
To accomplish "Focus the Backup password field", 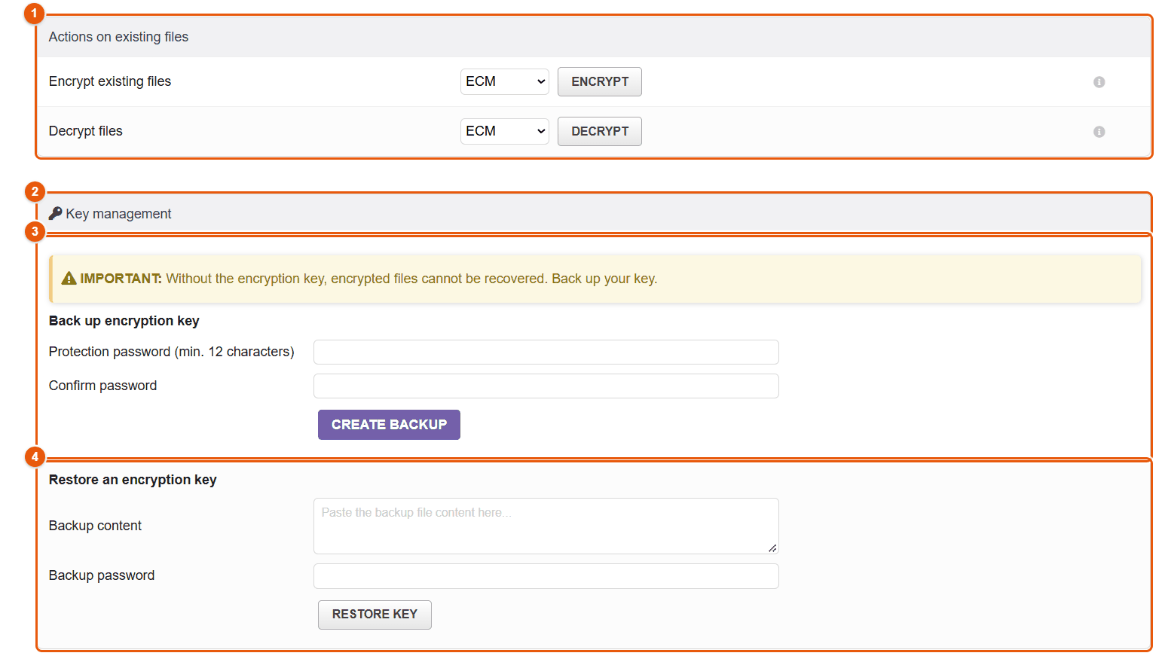I will click(x=546, y=576).
